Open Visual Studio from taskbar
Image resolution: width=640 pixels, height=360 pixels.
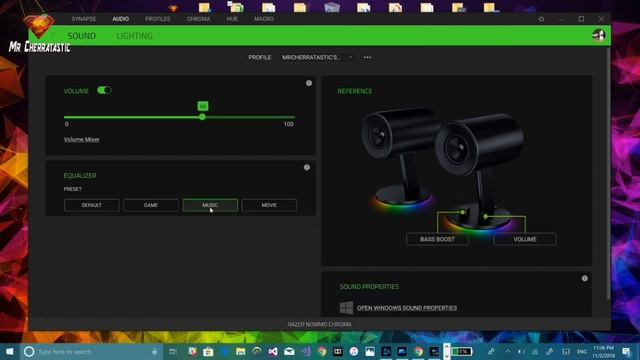tap(273, 351)
